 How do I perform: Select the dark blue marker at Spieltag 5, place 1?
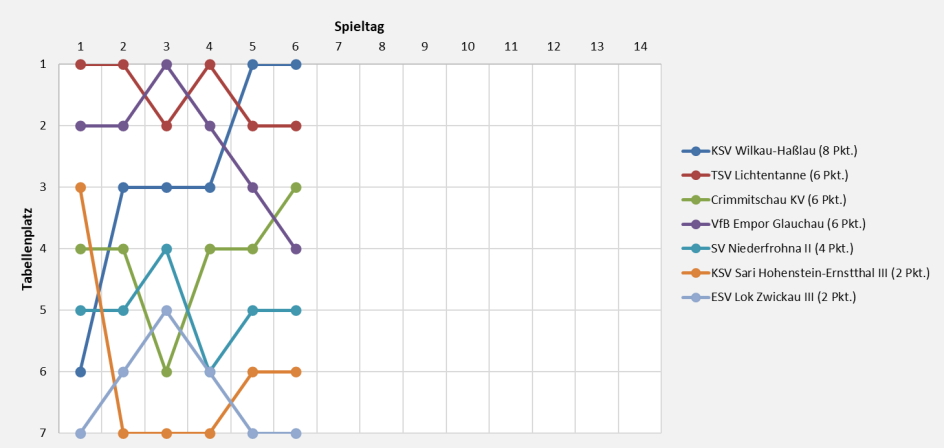[x=252, y=65]
